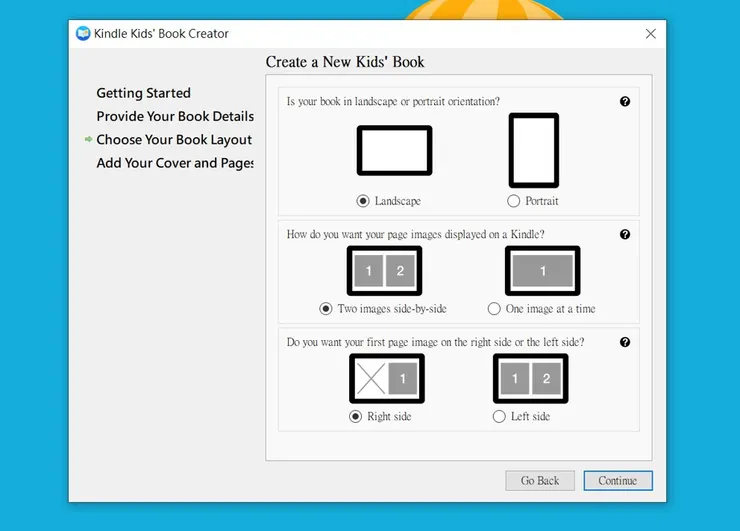
Task: Click the Continue button
Action: tap(618, 480)
